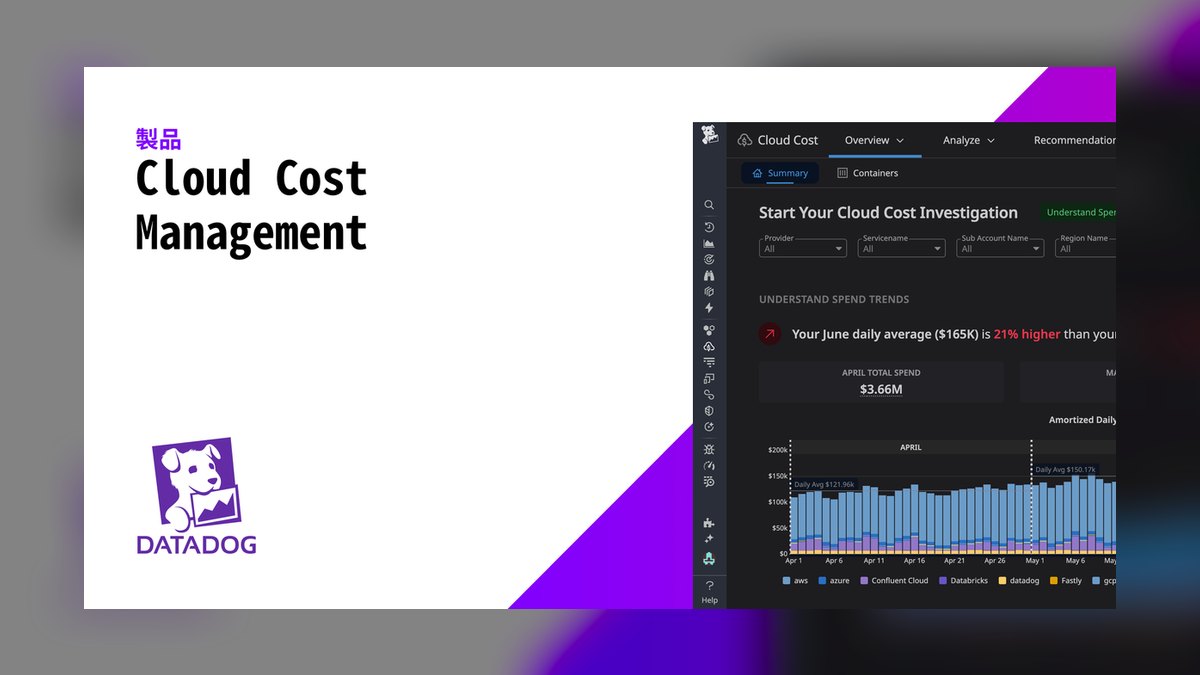Click the May 1 x-axis label
1200x675 pixels.
click(x=1033, y=561)
